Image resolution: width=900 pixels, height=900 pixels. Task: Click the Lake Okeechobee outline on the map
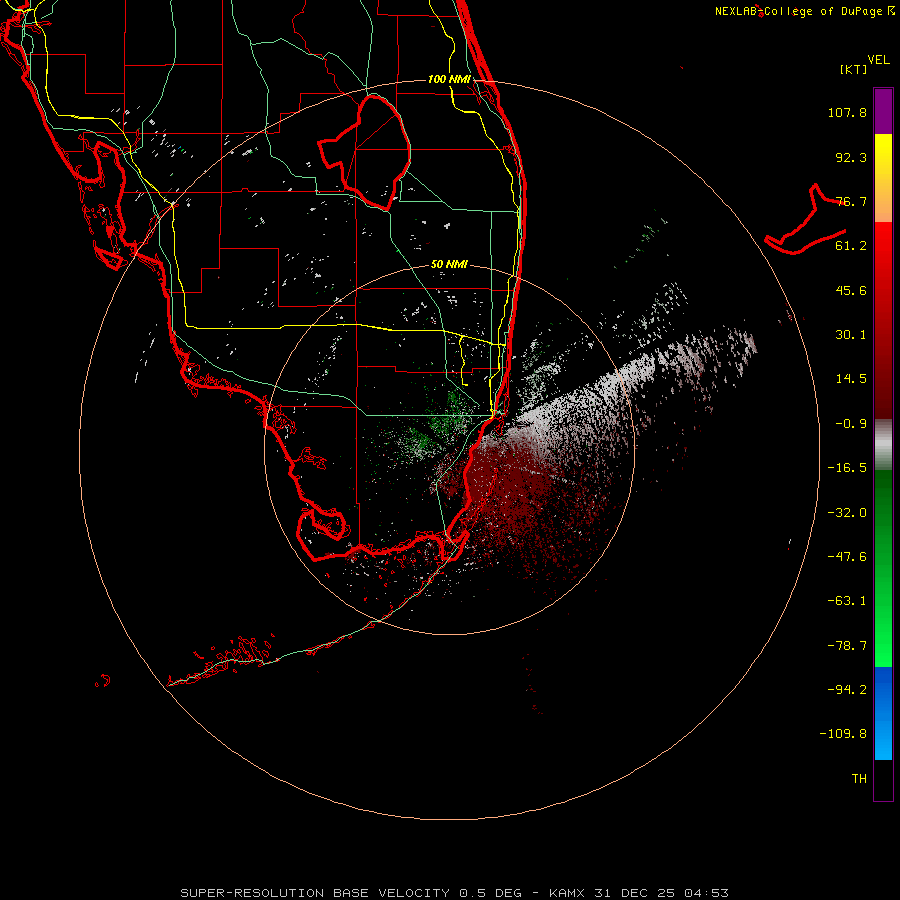coord(364,153)
